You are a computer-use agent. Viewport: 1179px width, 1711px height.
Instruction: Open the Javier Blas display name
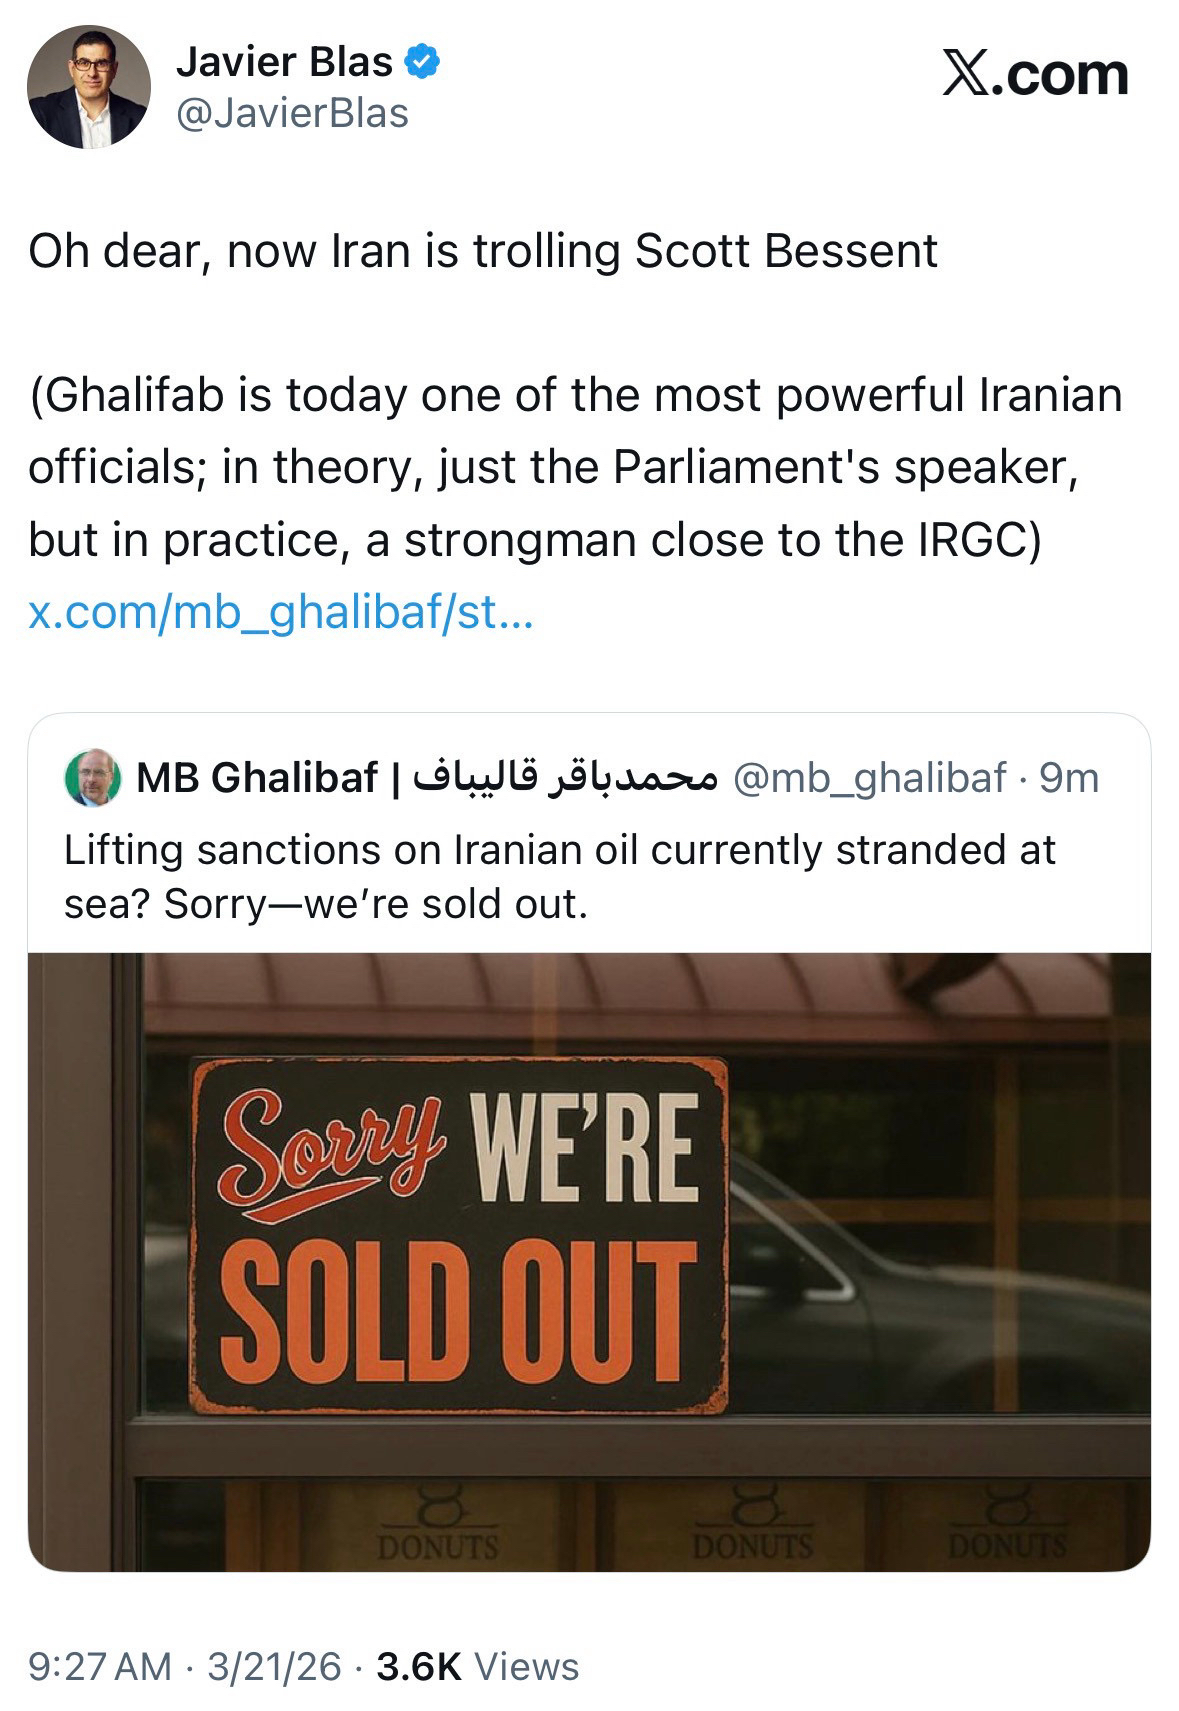tap(284, 62)
